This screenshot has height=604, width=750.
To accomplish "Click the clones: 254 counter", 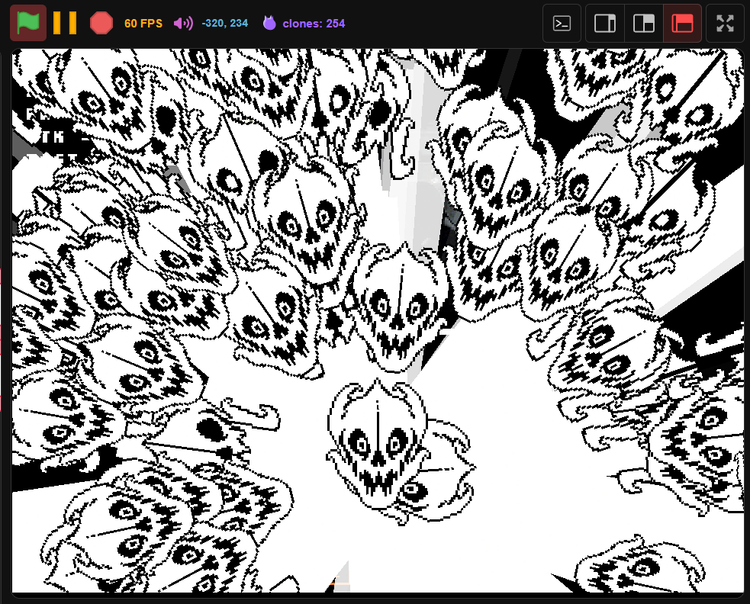I will click(x=314, y=23).
